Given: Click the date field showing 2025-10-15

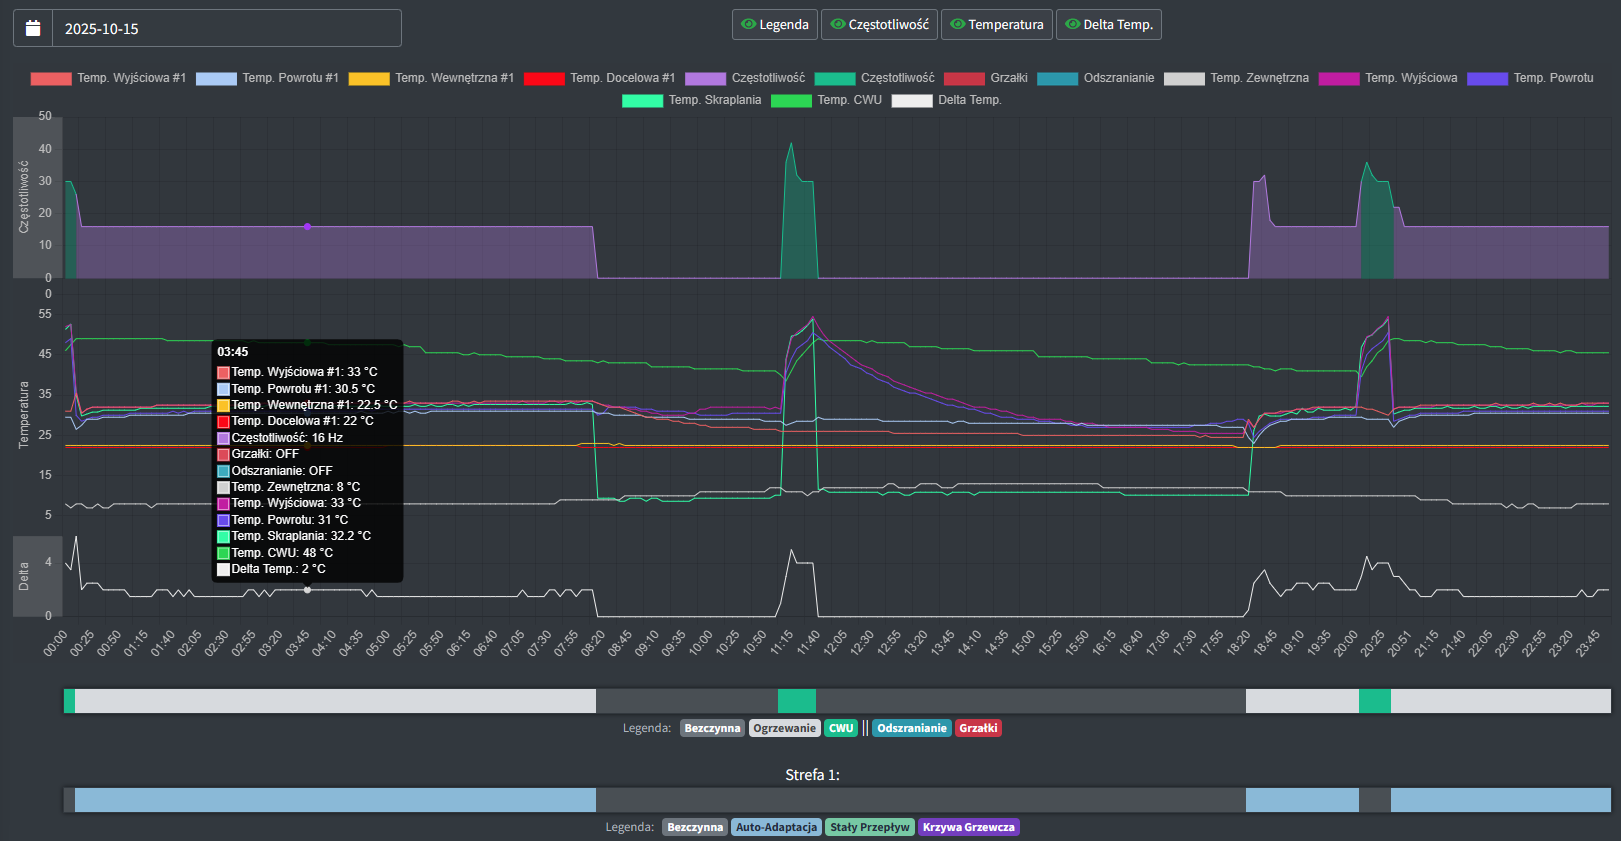Looking at the screenshot, I should [x=226, y=28].
